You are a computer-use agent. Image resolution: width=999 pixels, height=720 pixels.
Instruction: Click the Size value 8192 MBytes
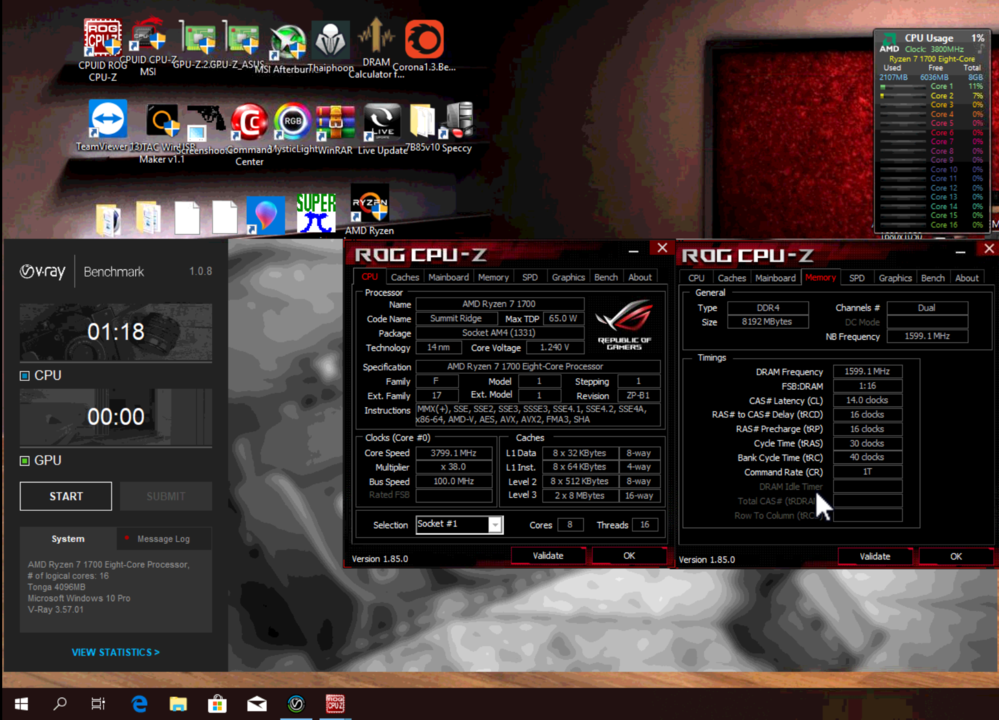click(x=768, y=322)
